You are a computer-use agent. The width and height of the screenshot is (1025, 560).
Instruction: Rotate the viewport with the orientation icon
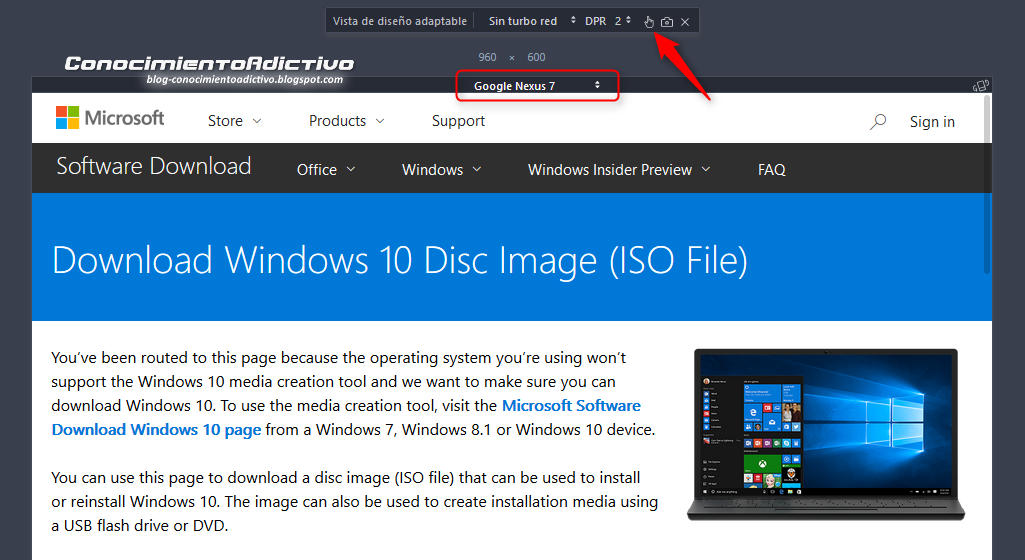[981, 86]
